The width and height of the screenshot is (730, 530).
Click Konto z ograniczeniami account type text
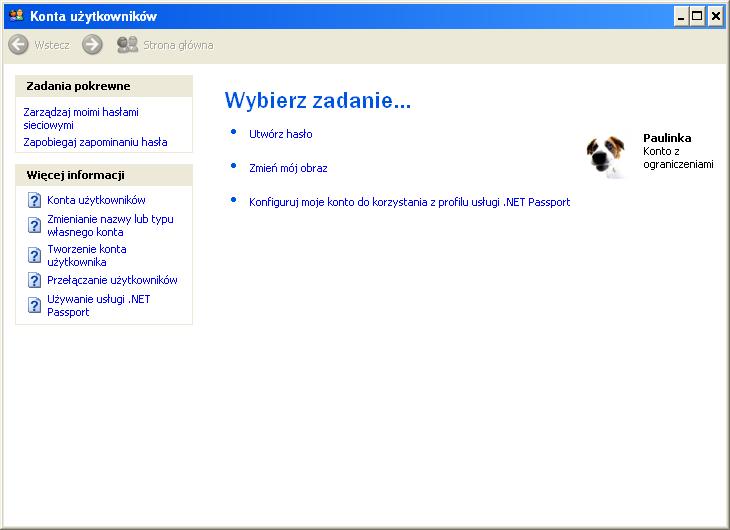click(678, 158)
